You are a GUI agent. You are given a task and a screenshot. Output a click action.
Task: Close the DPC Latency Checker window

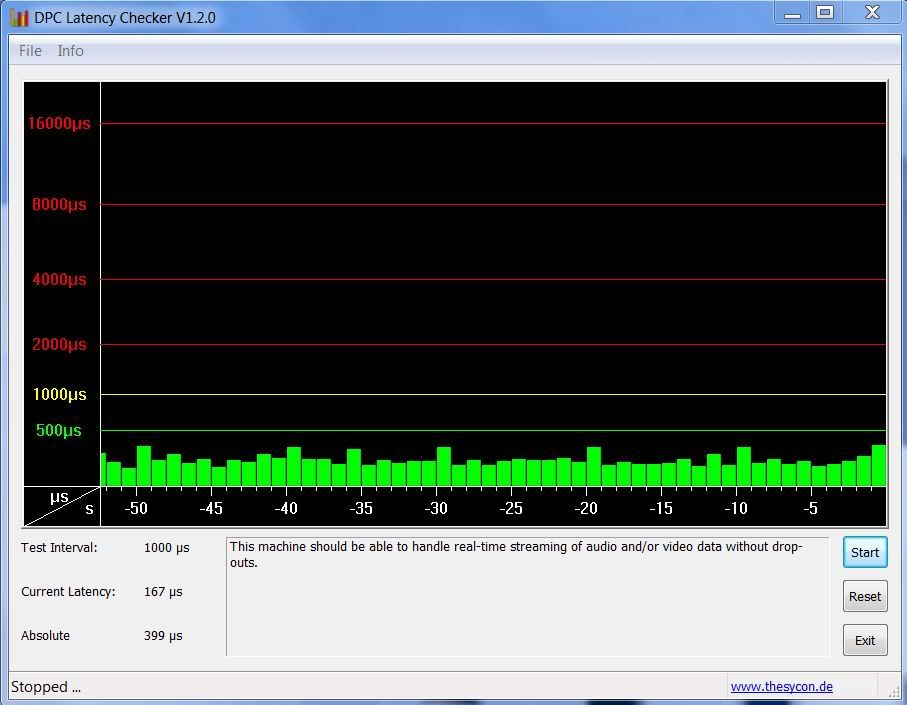pos(872,13)
